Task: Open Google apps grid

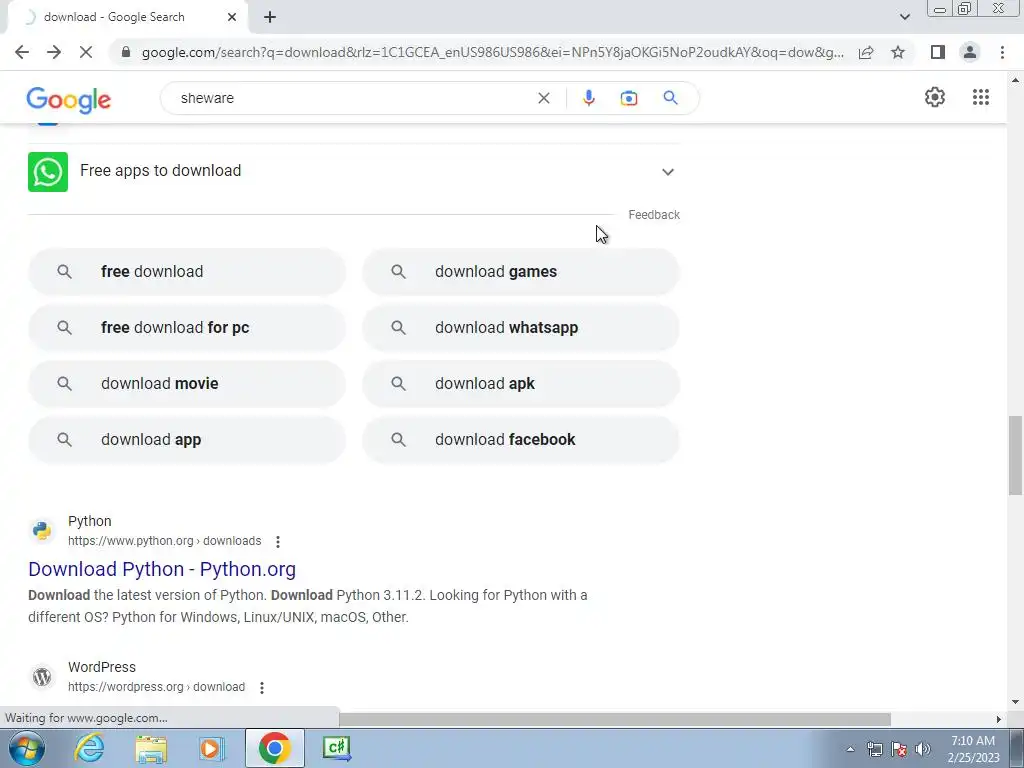Action: pos(980,97)
